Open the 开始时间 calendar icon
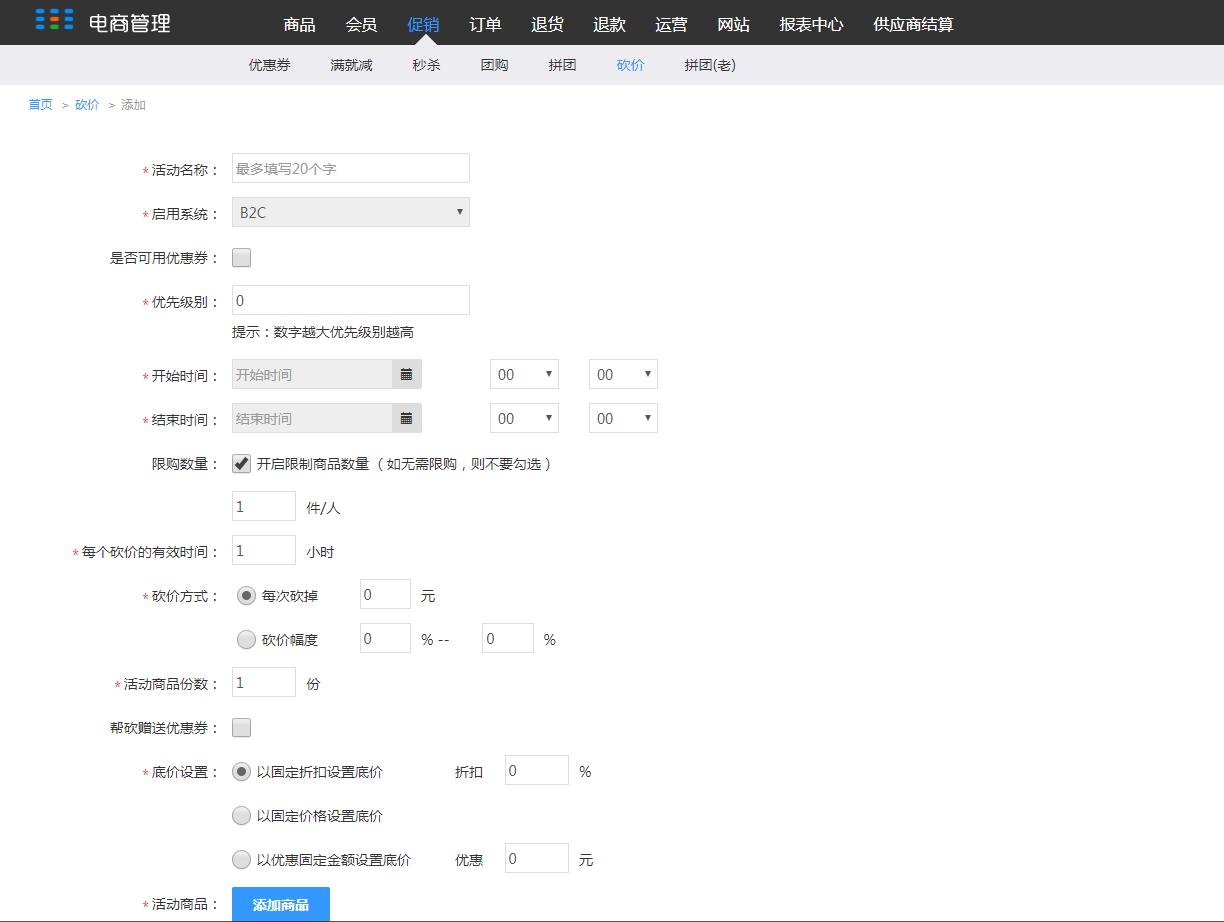The image size is (1224, 922). (407, 375)
